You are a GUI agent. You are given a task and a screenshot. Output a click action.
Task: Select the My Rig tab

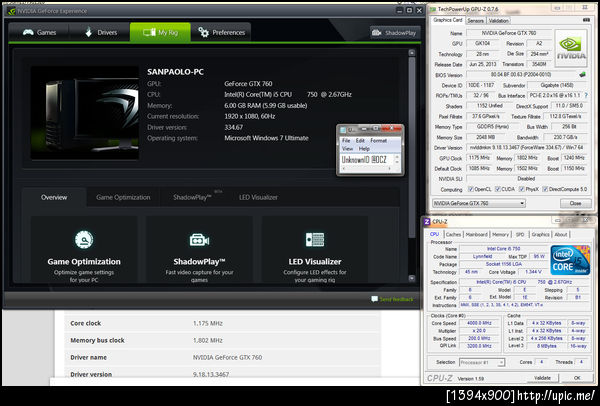pos(160,33)
